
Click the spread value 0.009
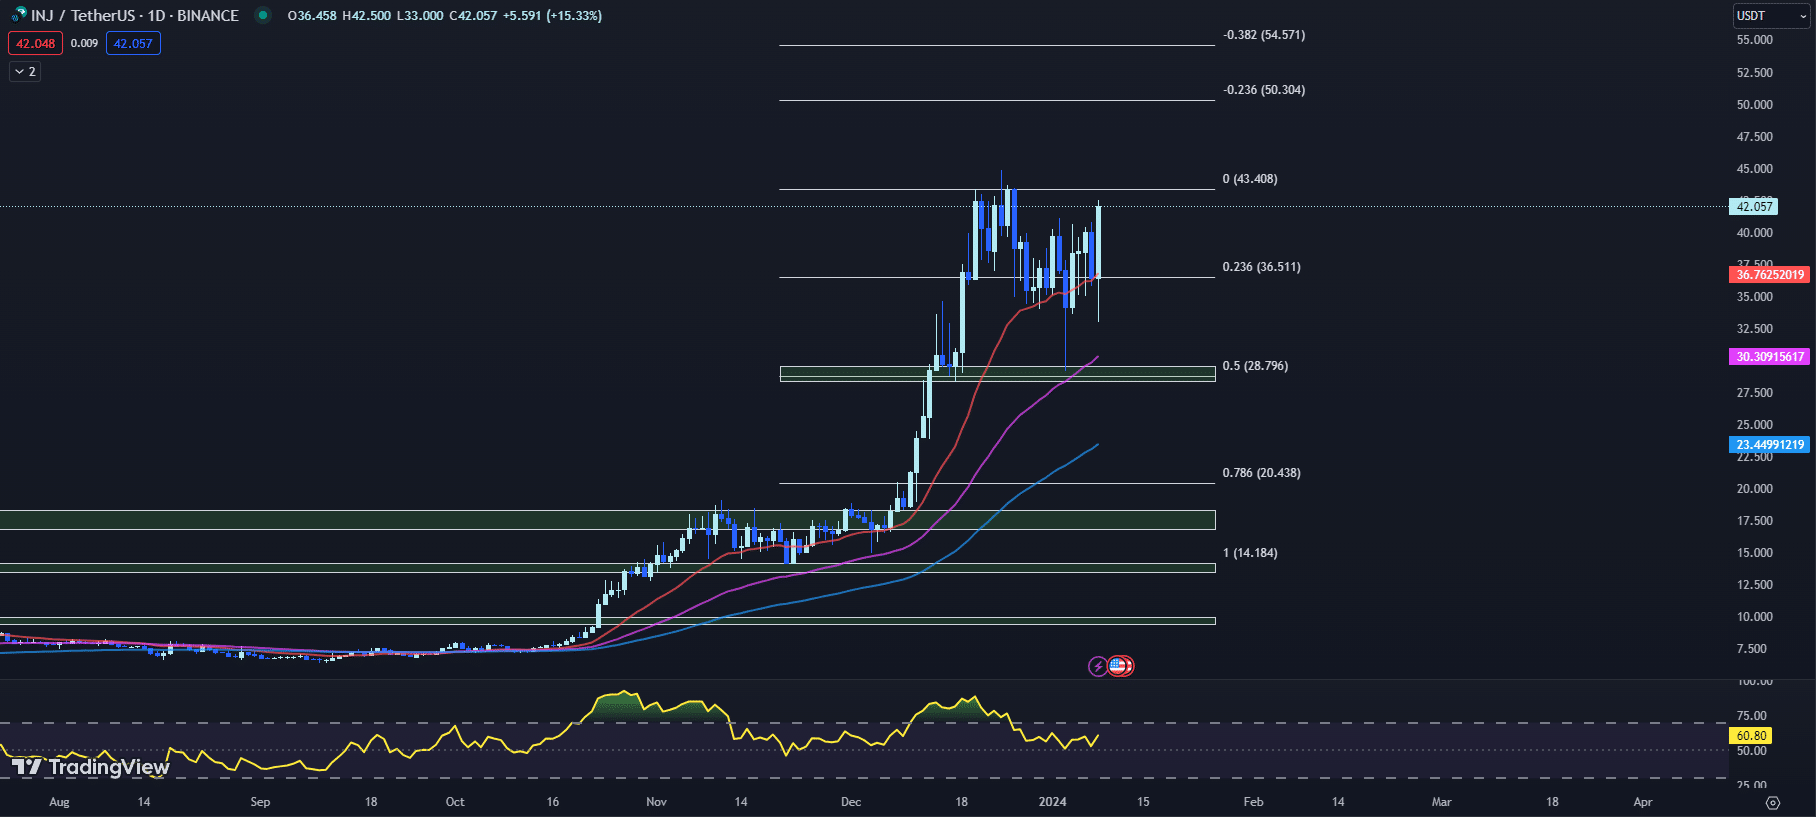[x=85, y=44]
